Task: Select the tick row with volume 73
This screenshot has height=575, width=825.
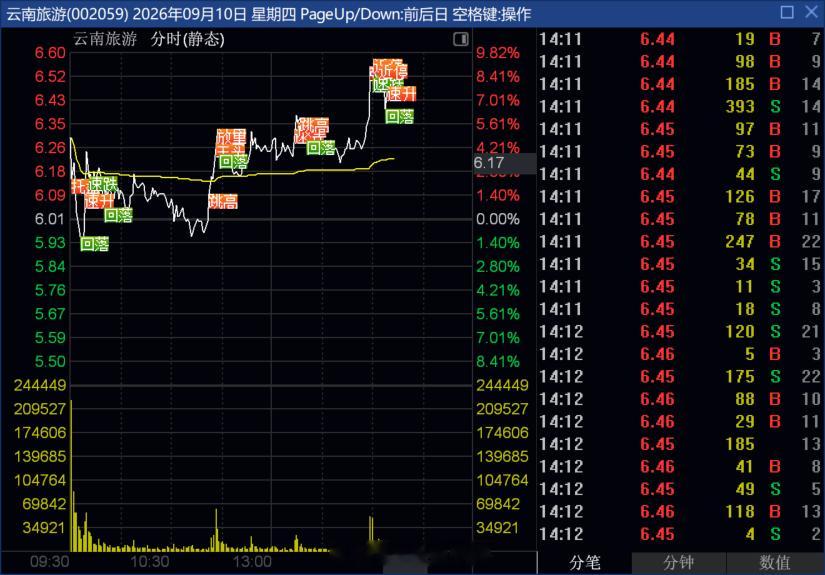Action: (x=680, y=152)
